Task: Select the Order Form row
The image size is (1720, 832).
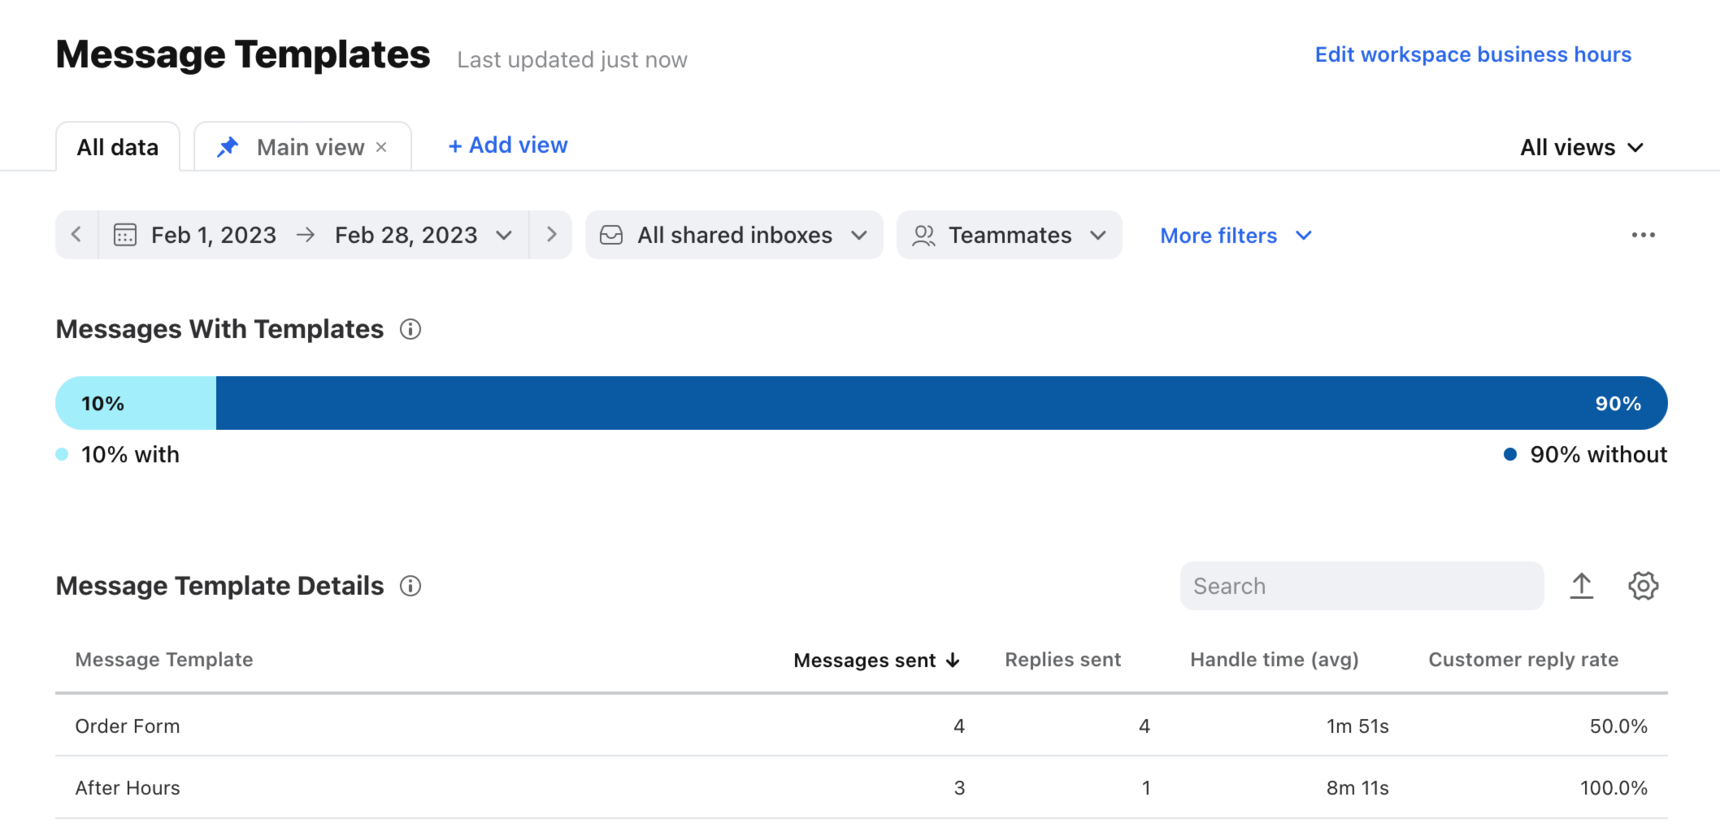Action: (861, 726)
